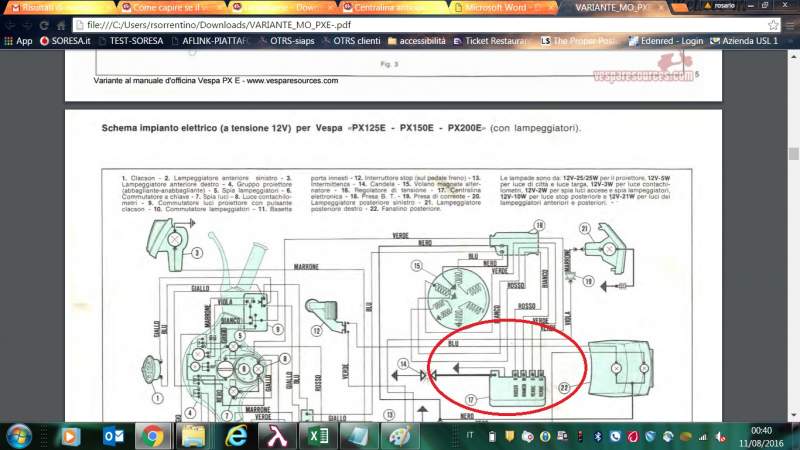This screenshot has width=800, height=450.
Task: Open the Proper Post bookmark
Action: [578, 41]
